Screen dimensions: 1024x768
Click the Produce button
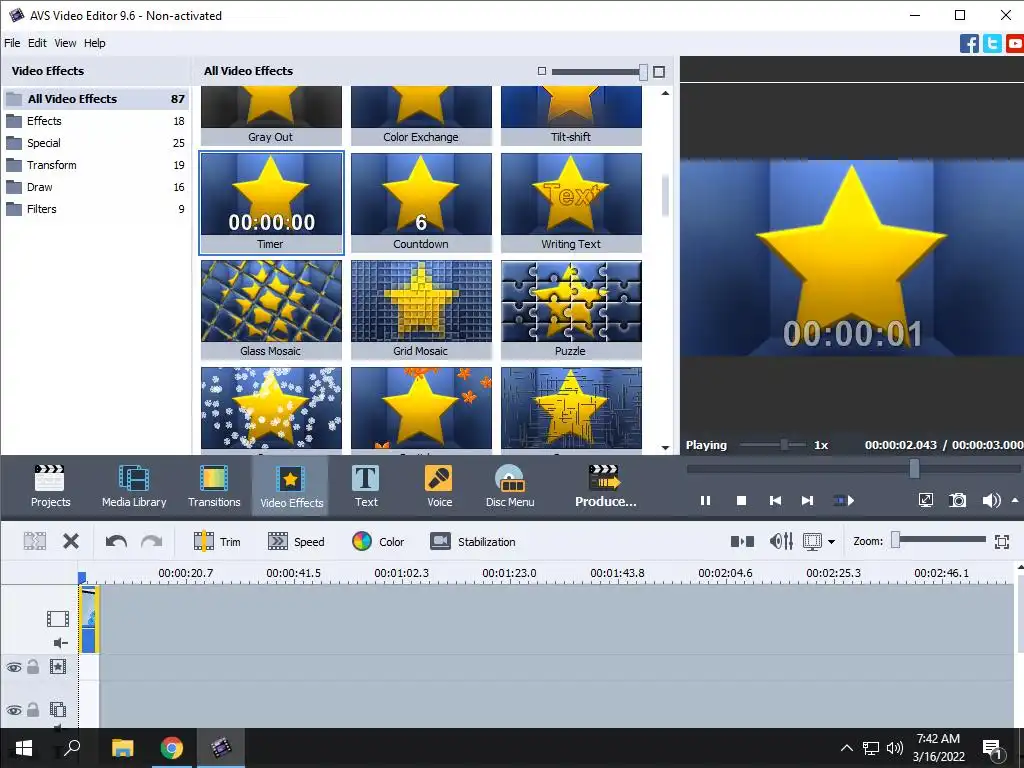coord(605,486)
